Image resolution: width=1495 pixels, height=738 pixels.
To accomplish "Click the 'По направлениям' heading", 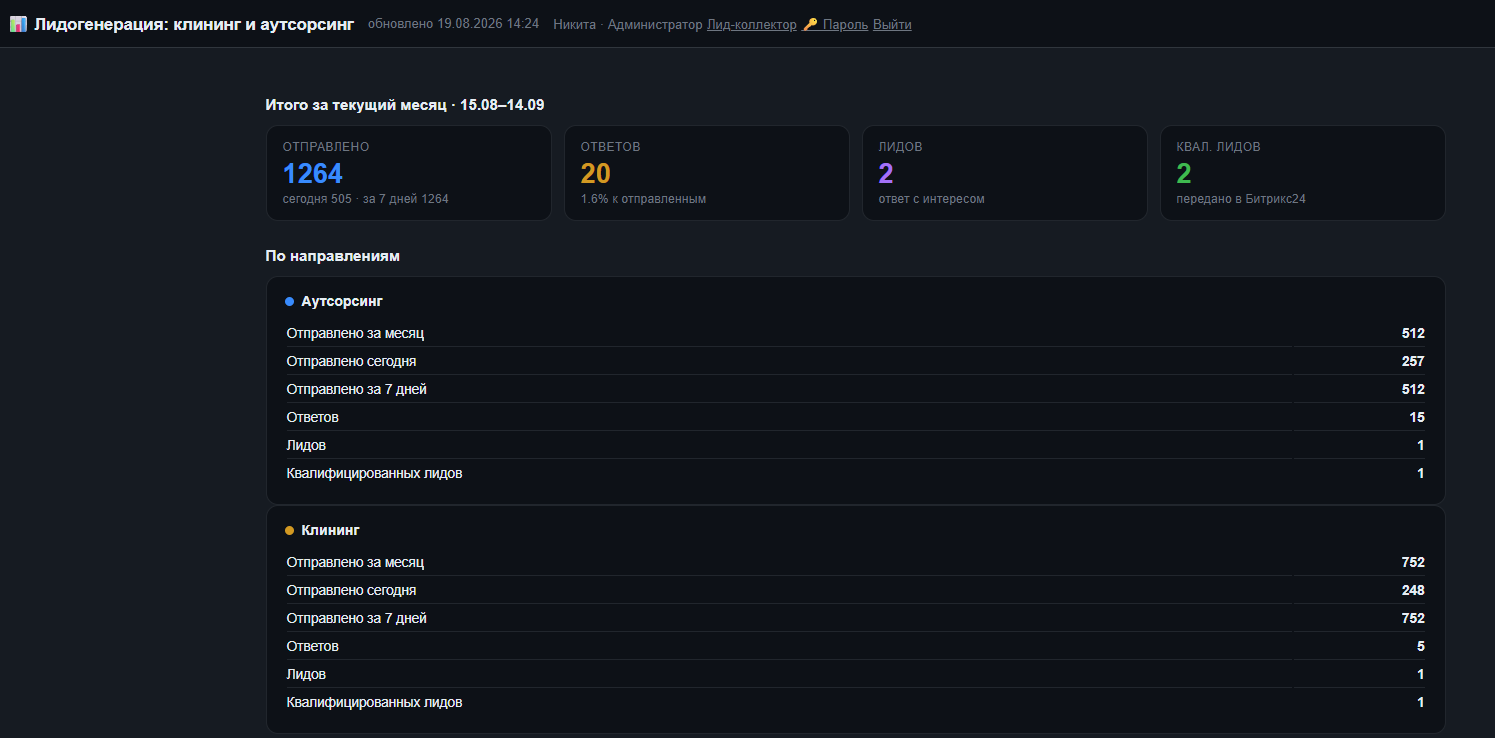I will coord(332,256).
